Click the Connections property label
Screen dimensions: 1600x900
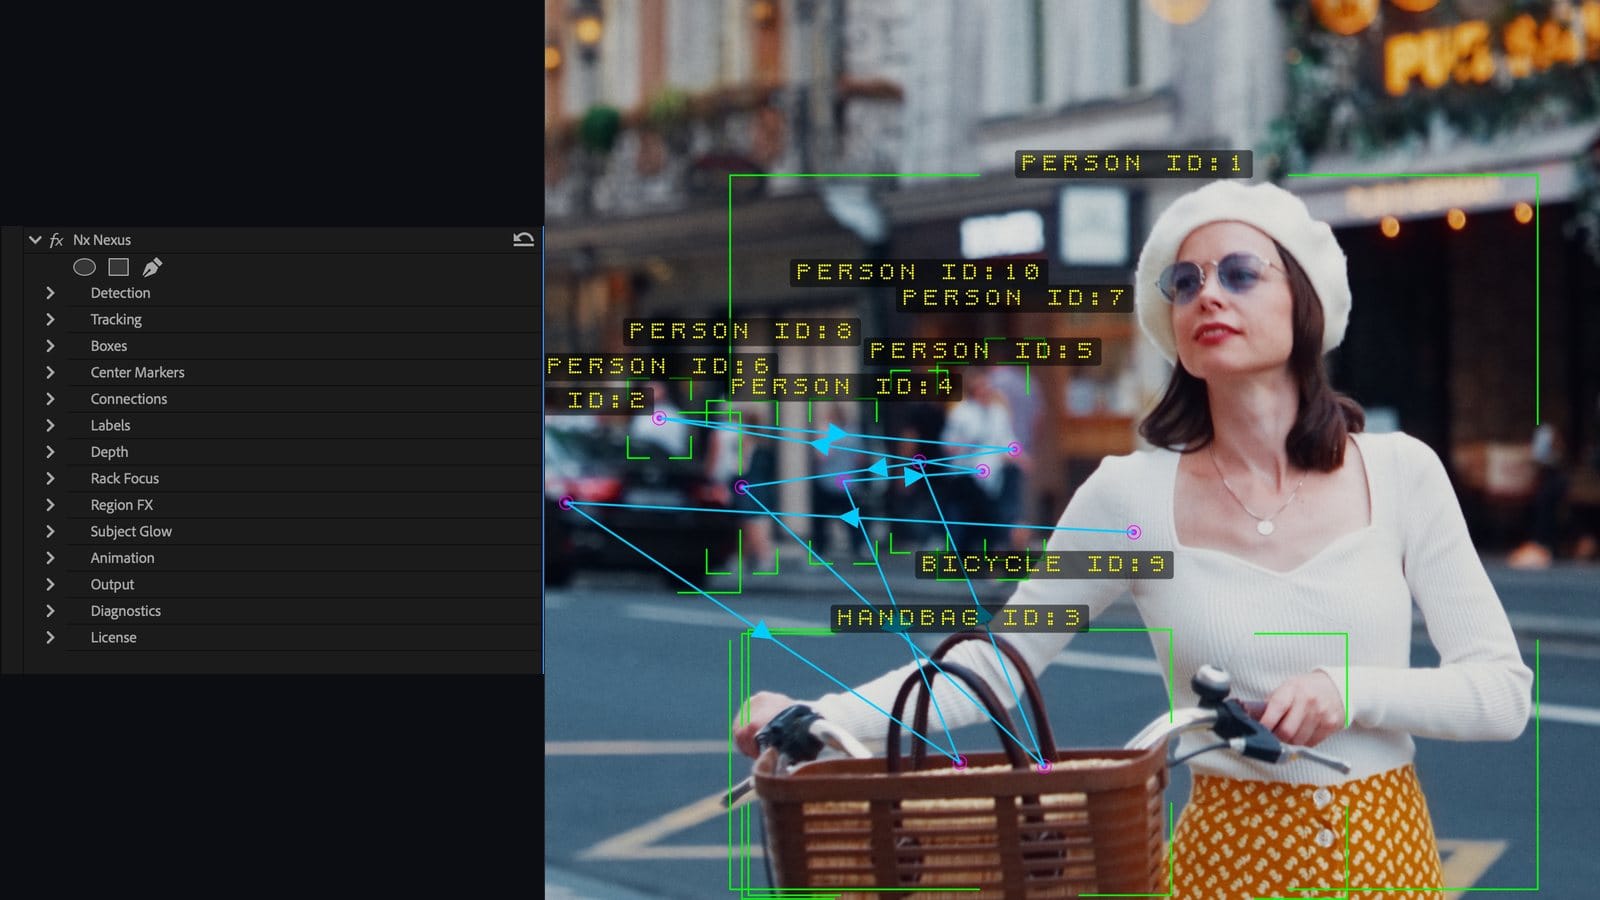pos(129,399)
